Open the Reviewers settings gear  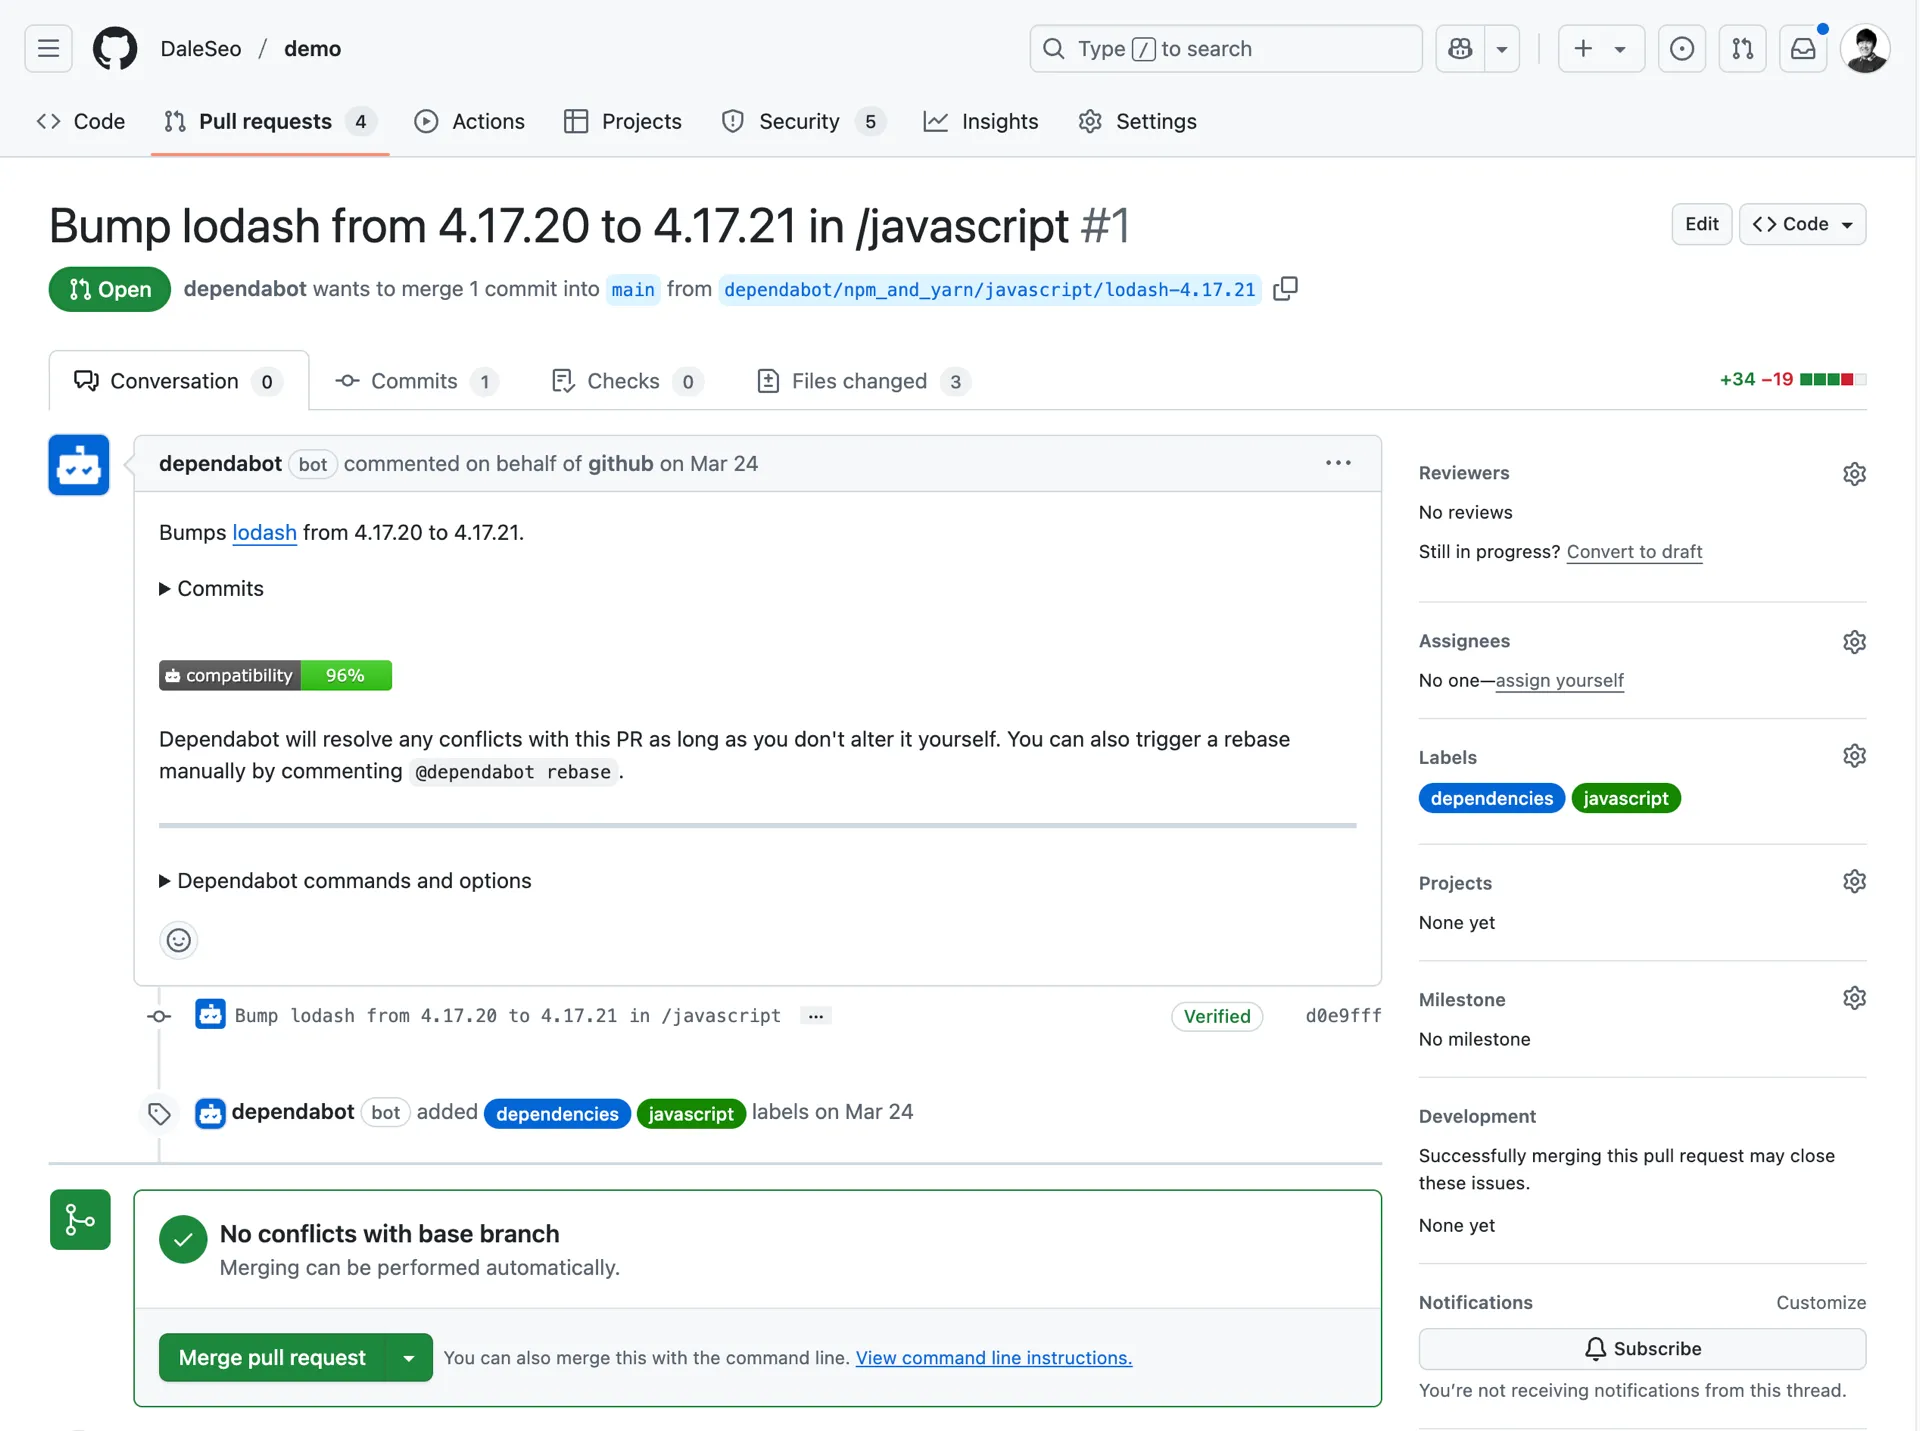1854,473
